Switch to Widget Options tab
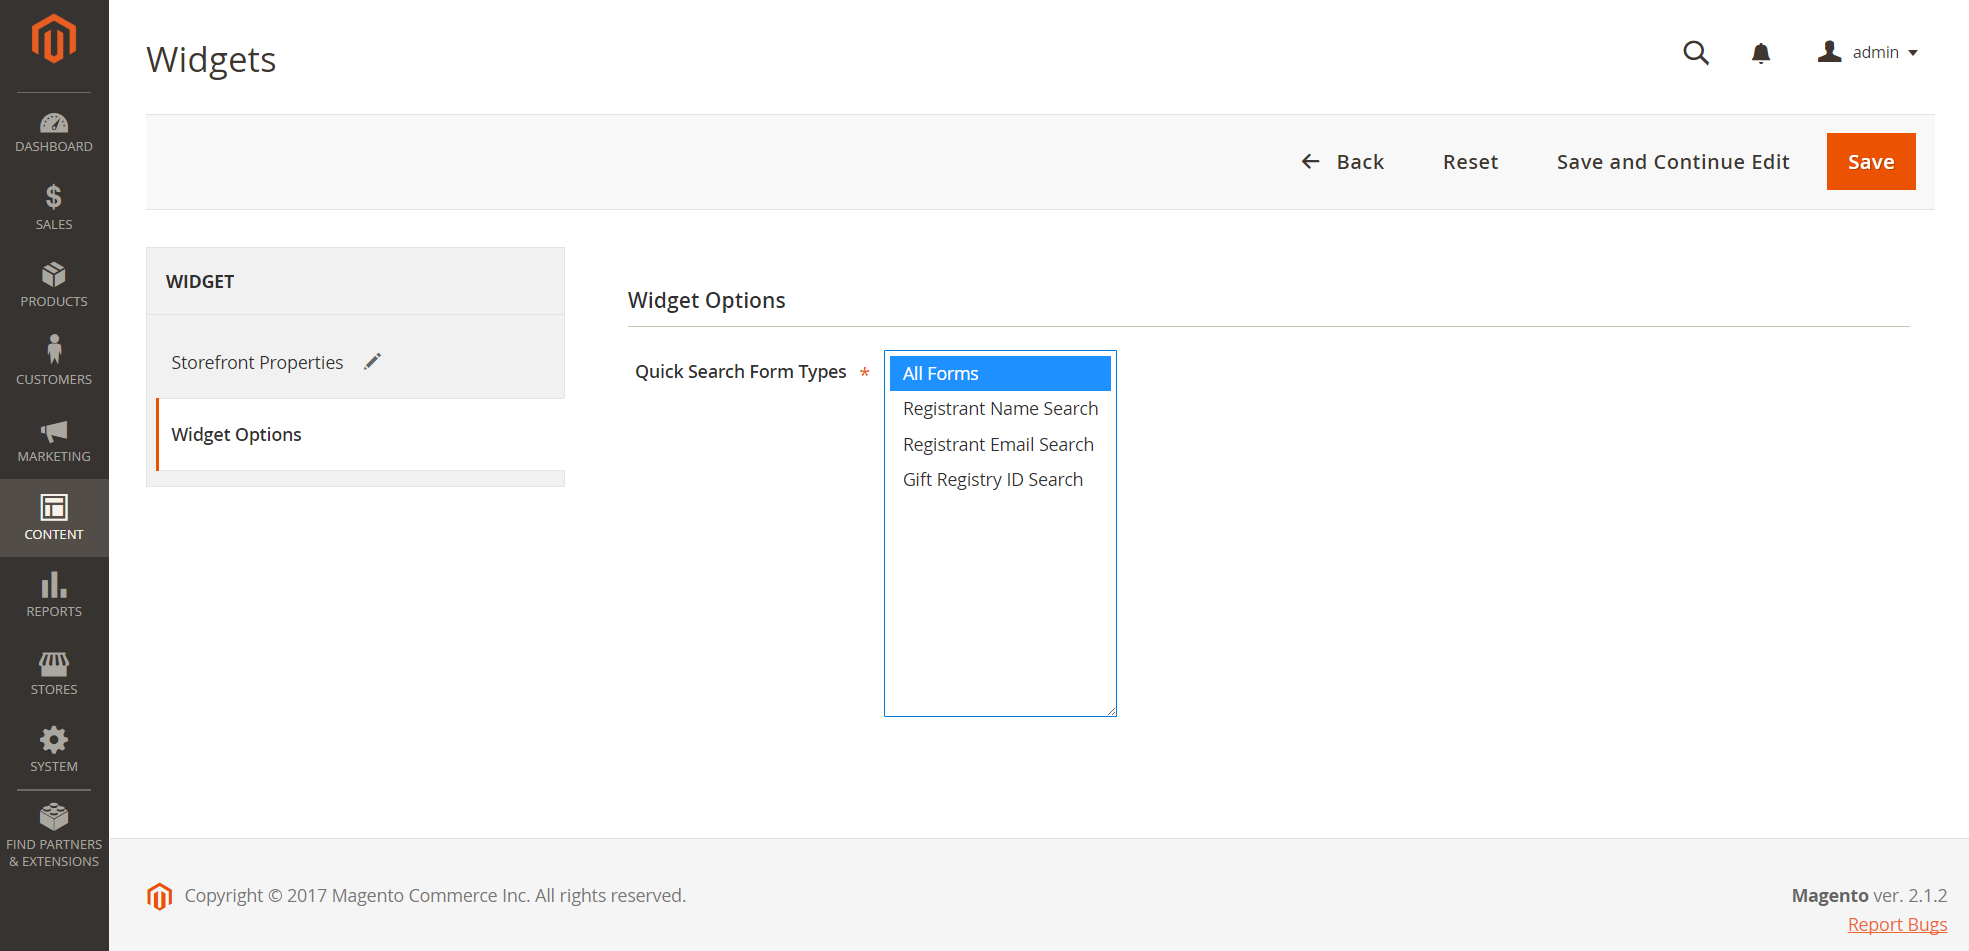Viewport: 1969px width, 951px height. [360, 434]
